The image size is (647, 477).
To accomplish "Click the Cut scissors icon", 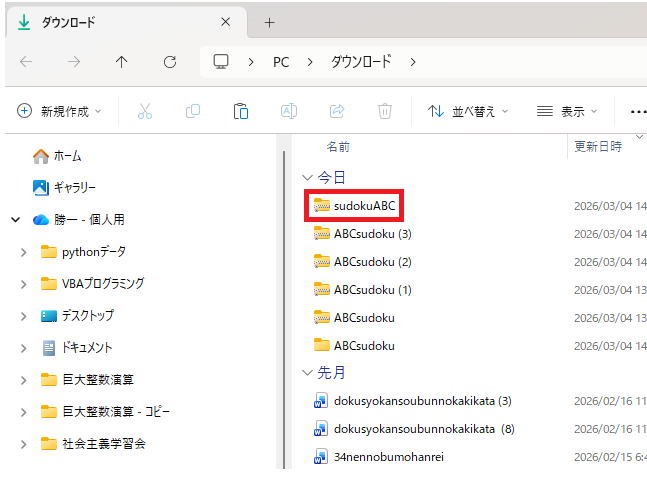I will (145, 111).
